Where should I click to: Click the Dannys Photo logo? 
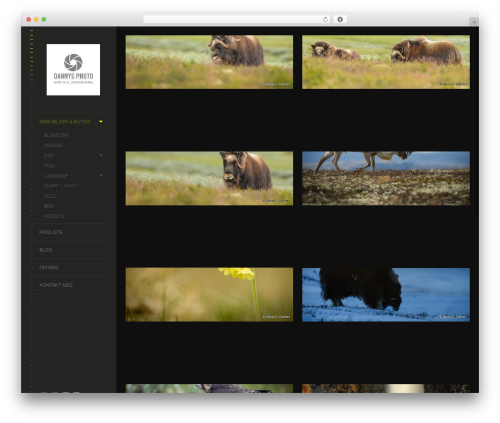click(x=73, y=69)
